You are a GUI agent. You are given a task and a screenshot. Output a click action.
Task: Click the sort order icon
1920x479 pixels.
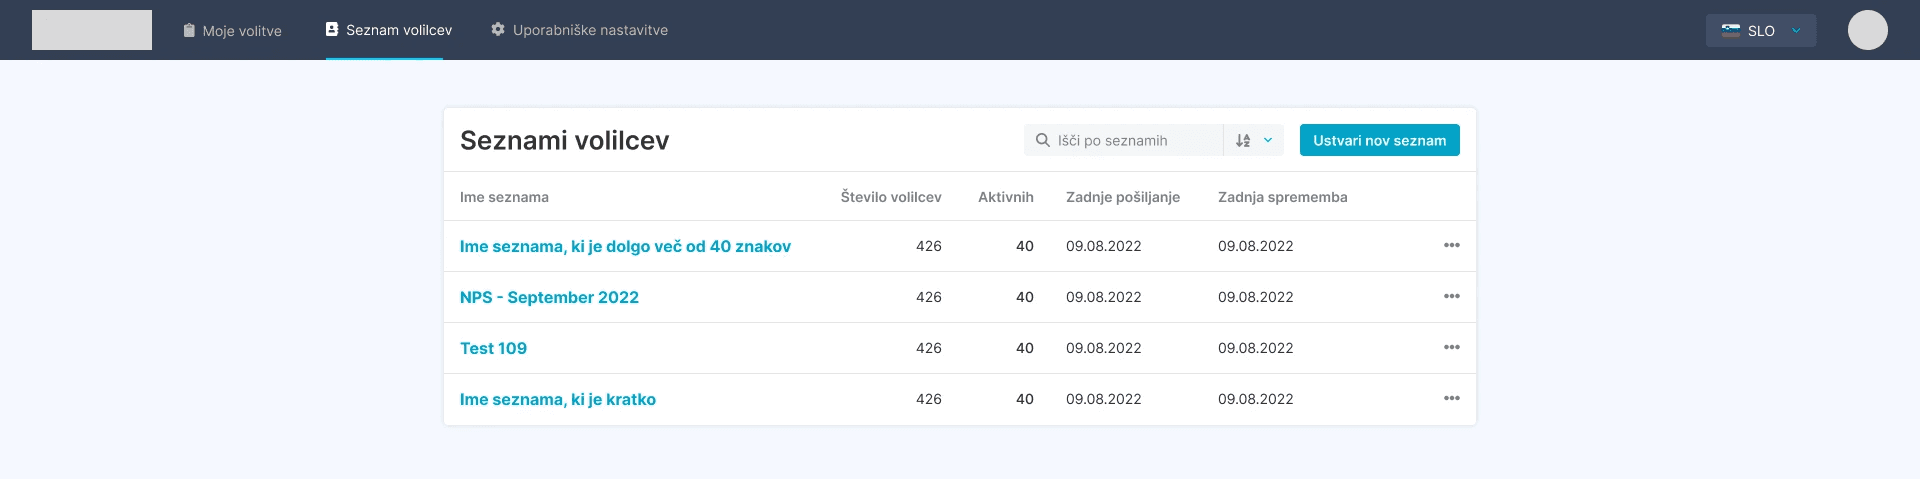pyautogui.click(x=1243, y=140)
